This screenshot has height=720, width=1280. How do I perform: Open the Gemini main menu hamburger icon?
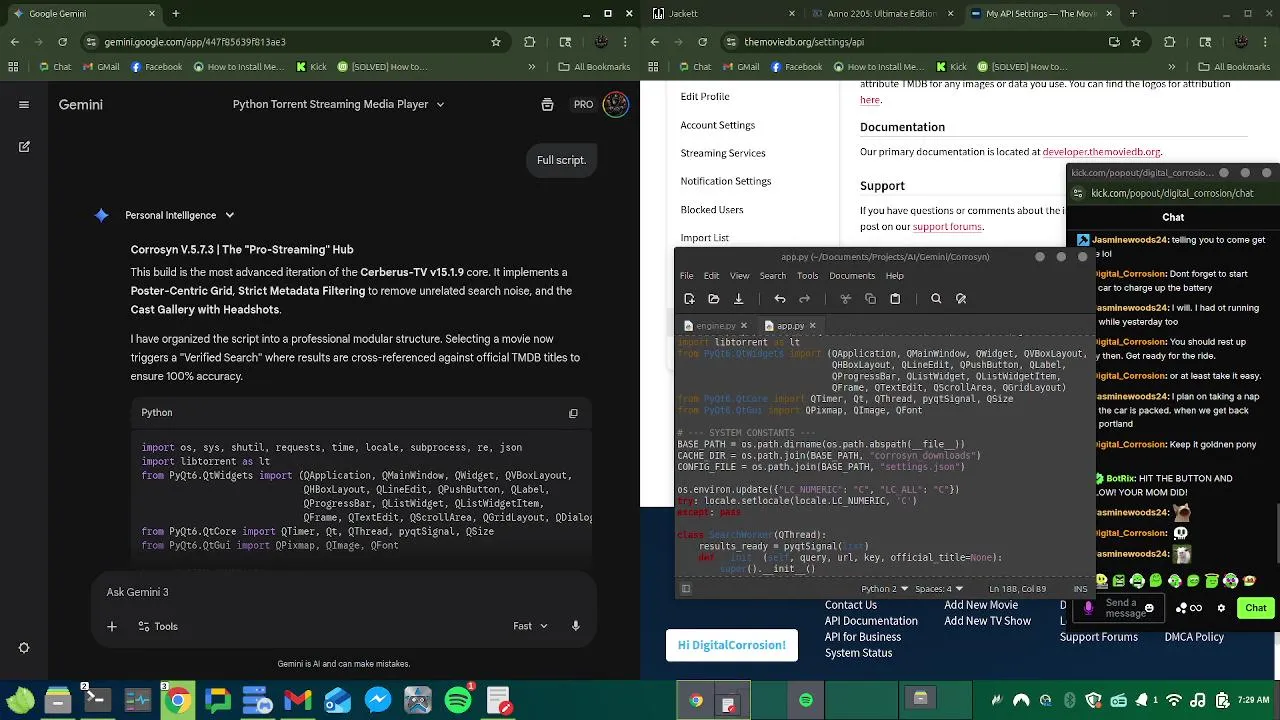pyautogui.click(x=24, y=104)
